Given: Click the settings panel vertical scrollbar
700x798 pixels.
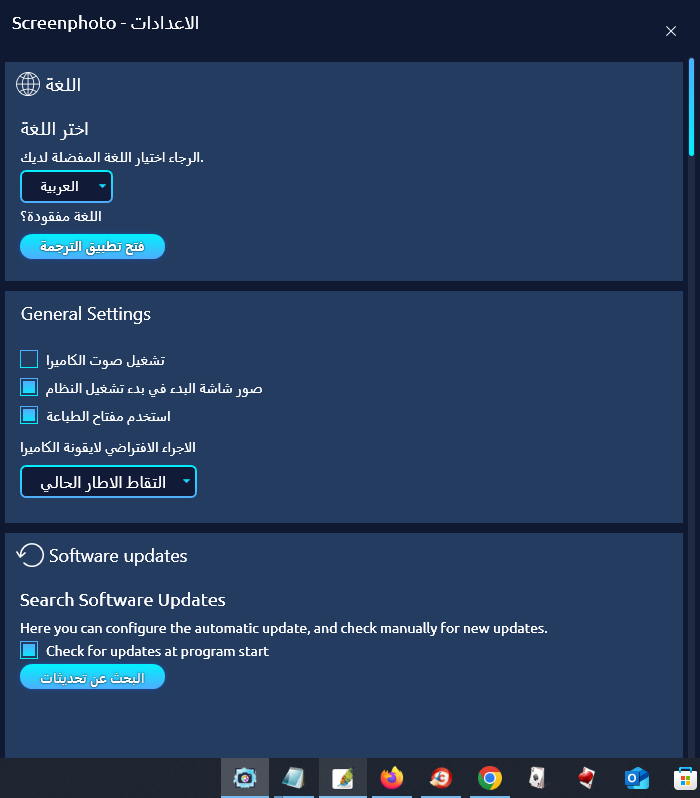Looking at the screenshot, I should pyautogui.click(x=691, y=107).
